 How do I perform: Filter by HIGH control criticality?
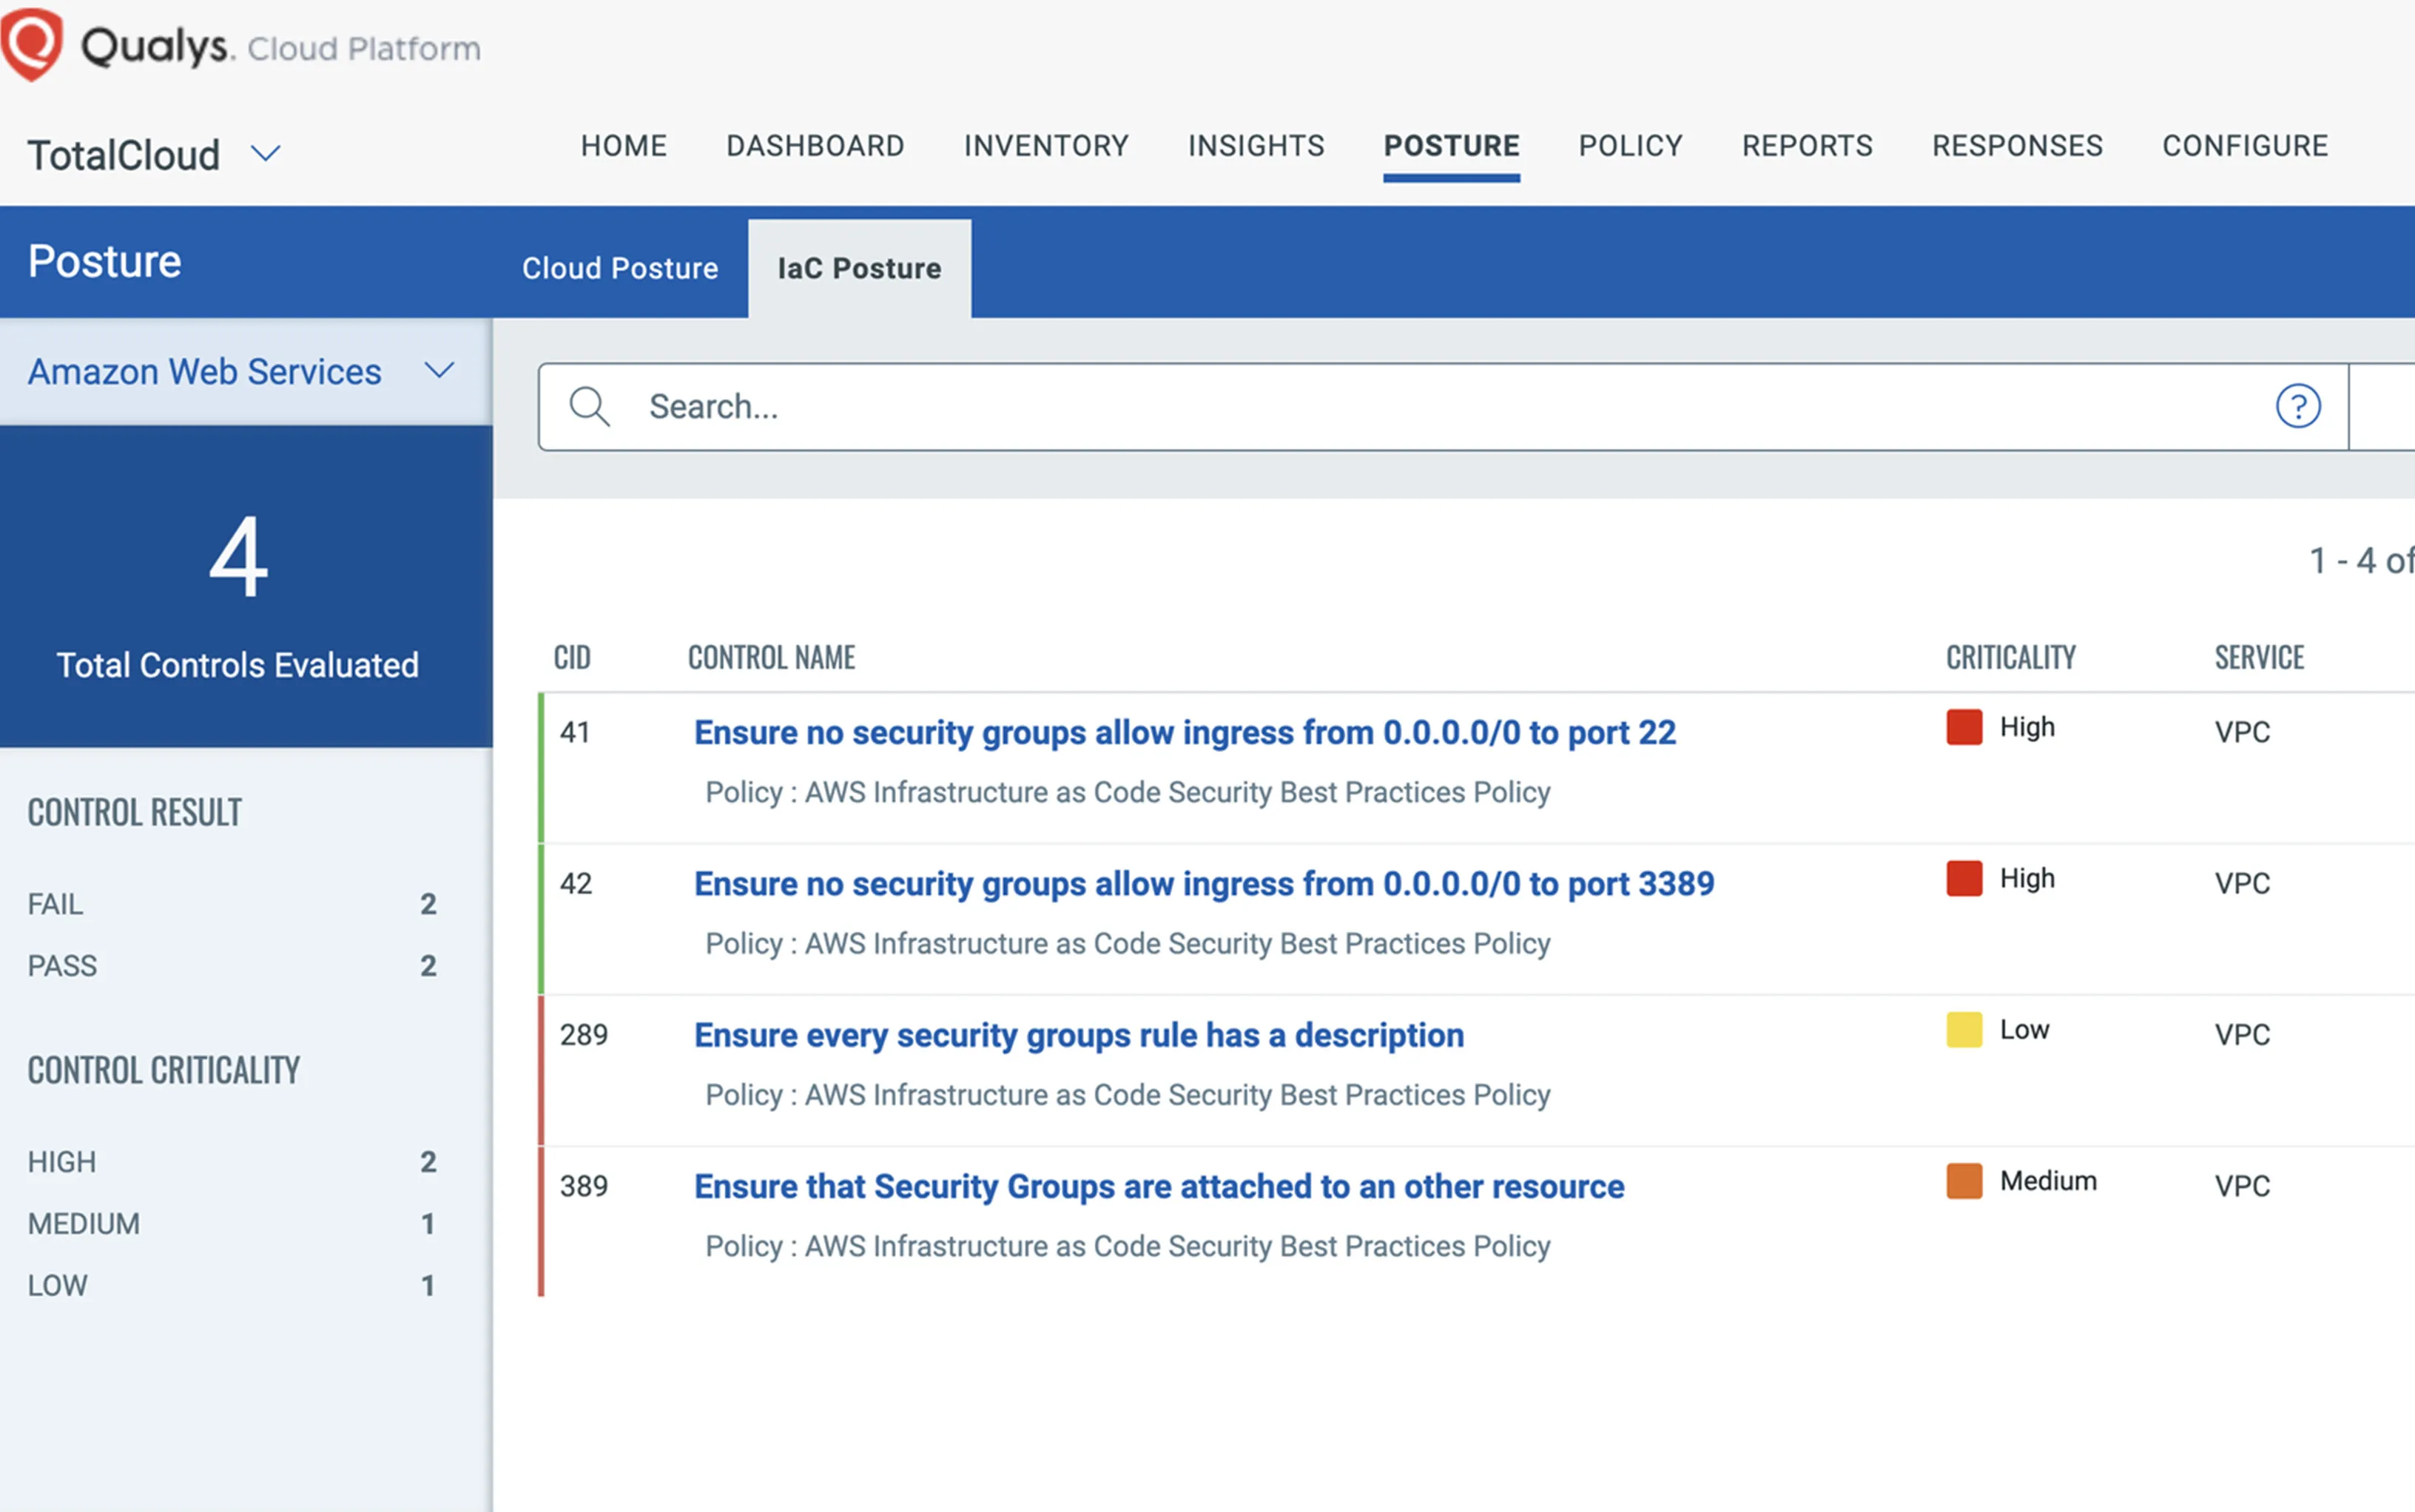pyautogui.click(x=62, y=1162)
